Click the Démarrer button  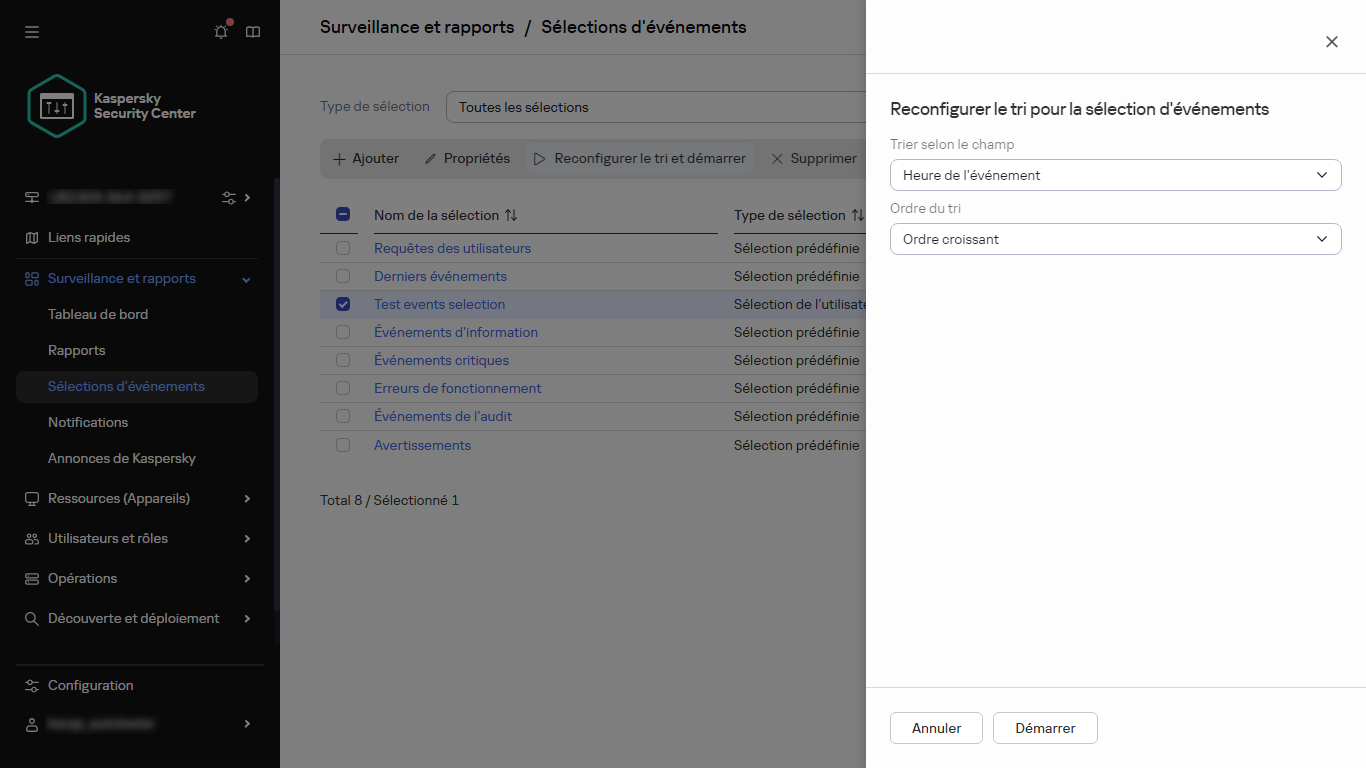pos(1045,728)
